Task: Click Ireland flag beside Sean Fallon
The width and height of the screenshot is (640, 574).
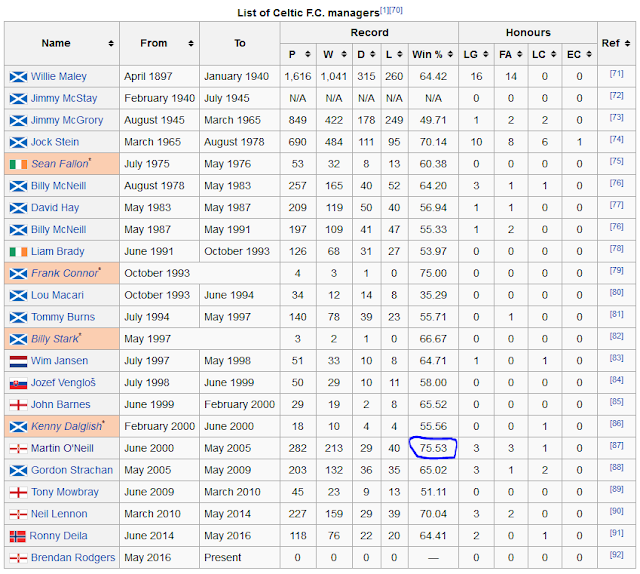Action: (x=18, y=164)
